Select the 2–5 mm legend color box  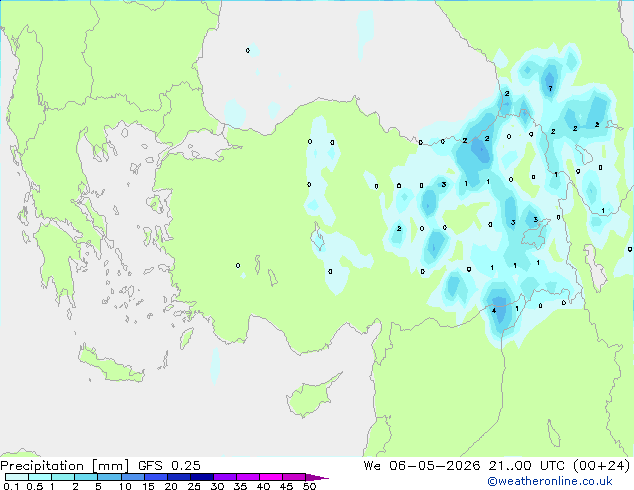click(86, 477)
